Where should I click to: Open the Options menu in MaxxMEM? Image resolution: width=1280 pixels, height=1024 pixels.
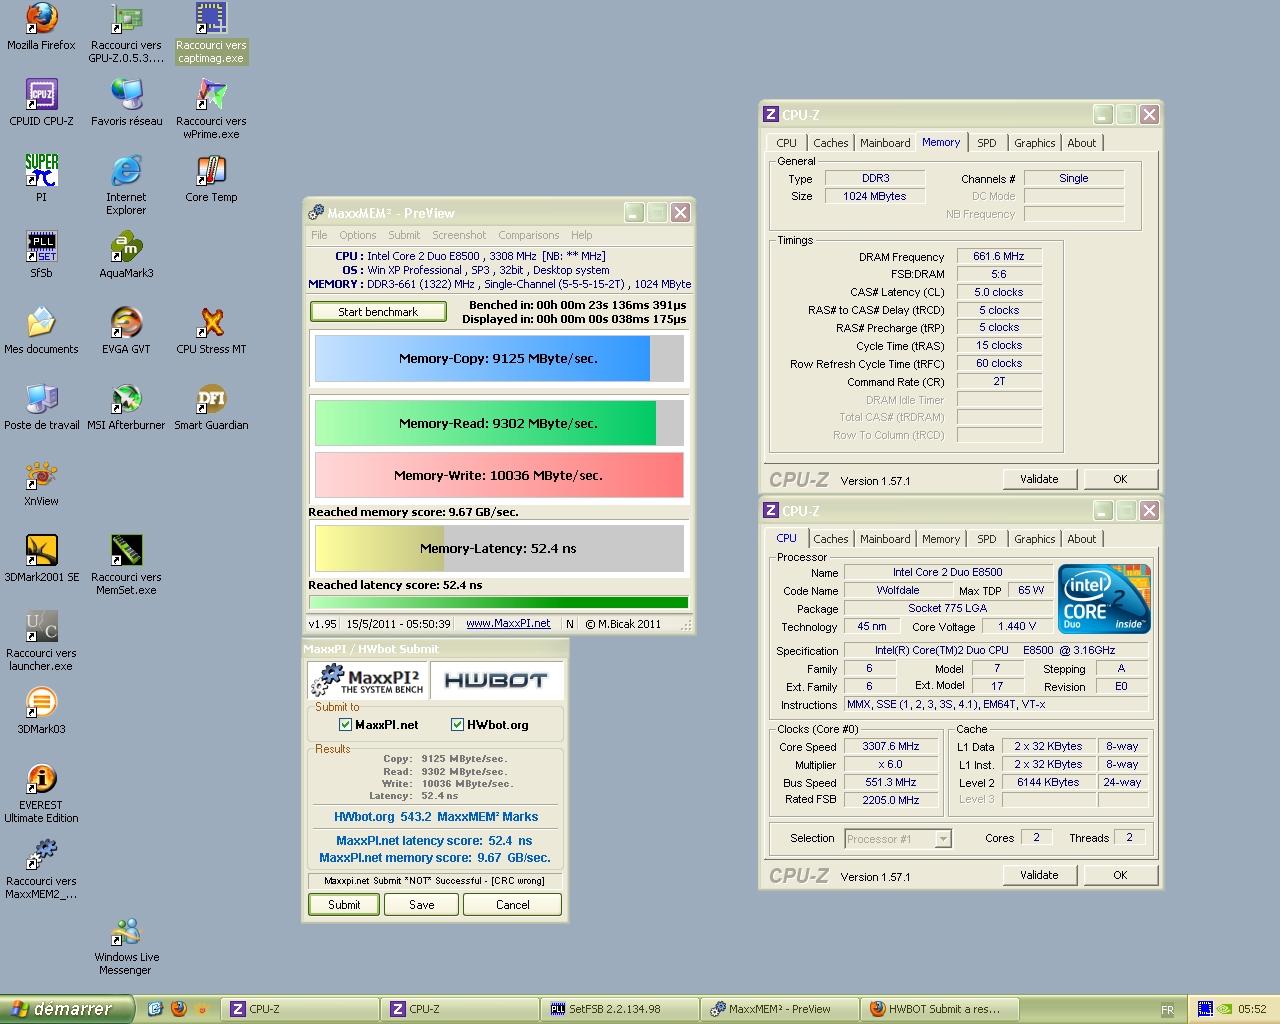click(x=357, y=235)
